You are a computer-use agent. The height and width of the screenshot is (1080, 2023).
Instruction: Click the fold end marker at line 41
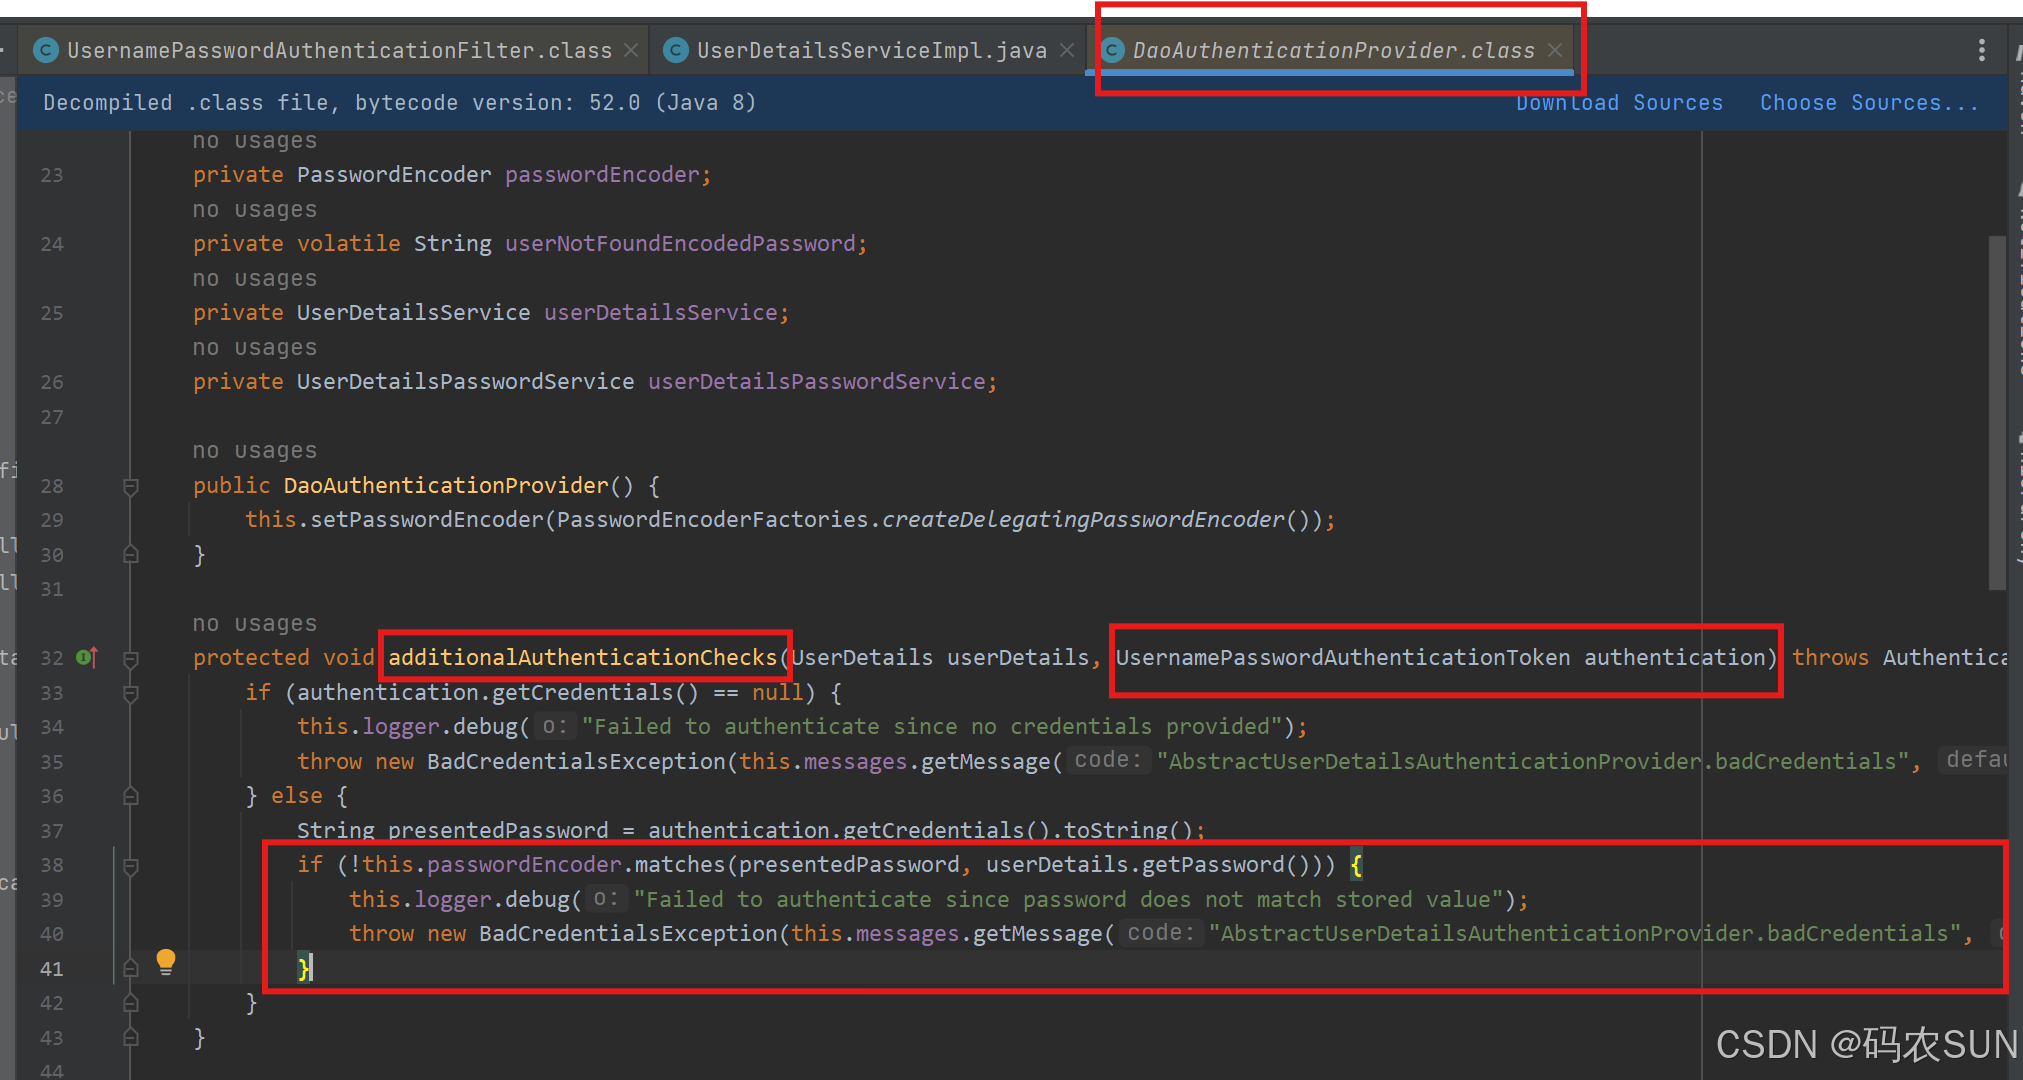coord(130,968)
